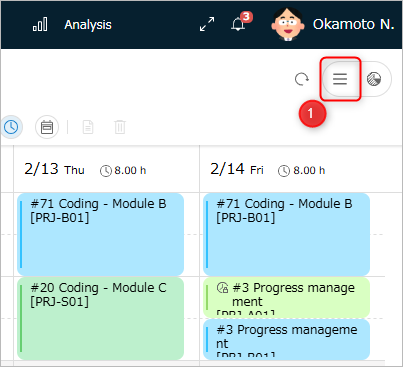Open #20 Coding Module C entry
Screen dimensions: 403x367
100,318
